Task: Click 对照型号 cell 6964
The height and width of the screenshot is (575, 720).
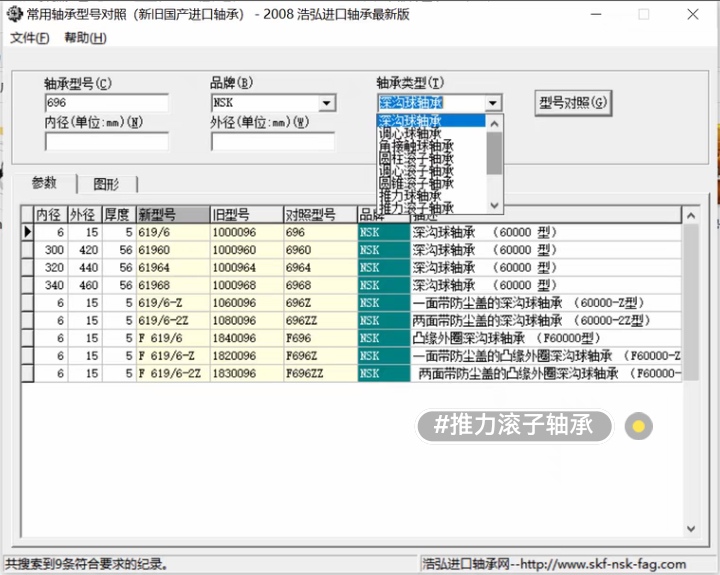Action: 321,268
